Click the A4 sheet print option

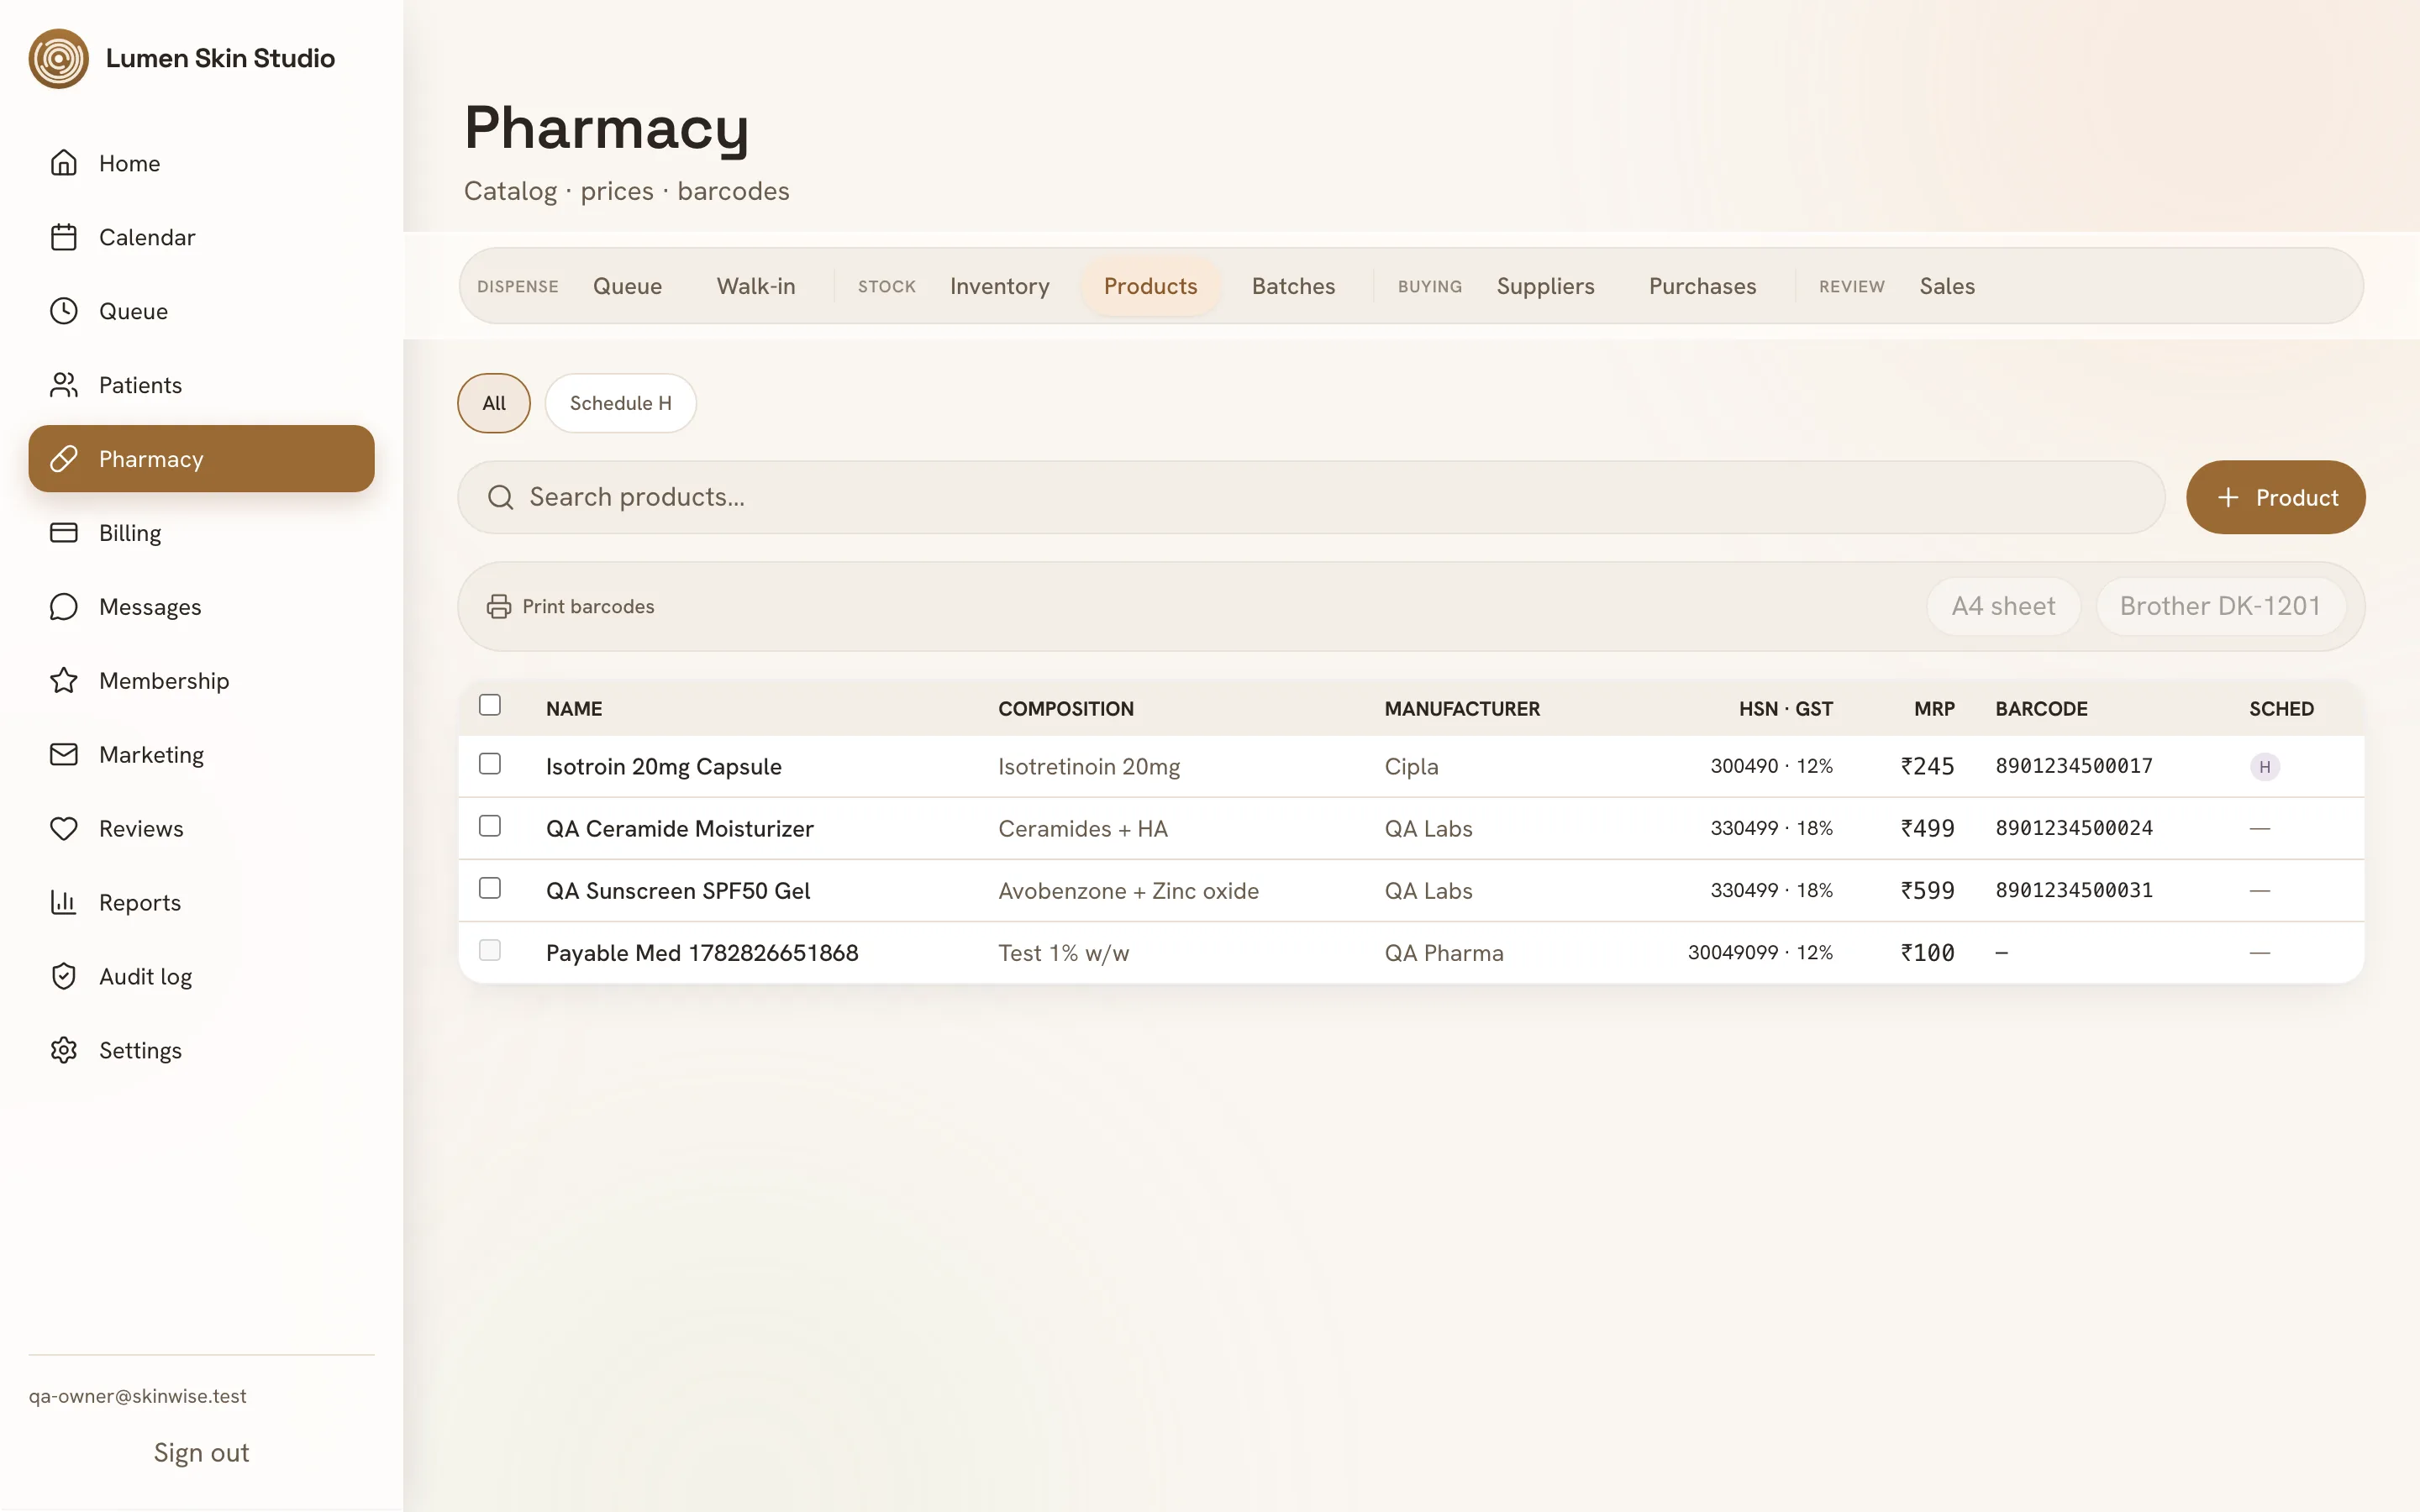2004,606
